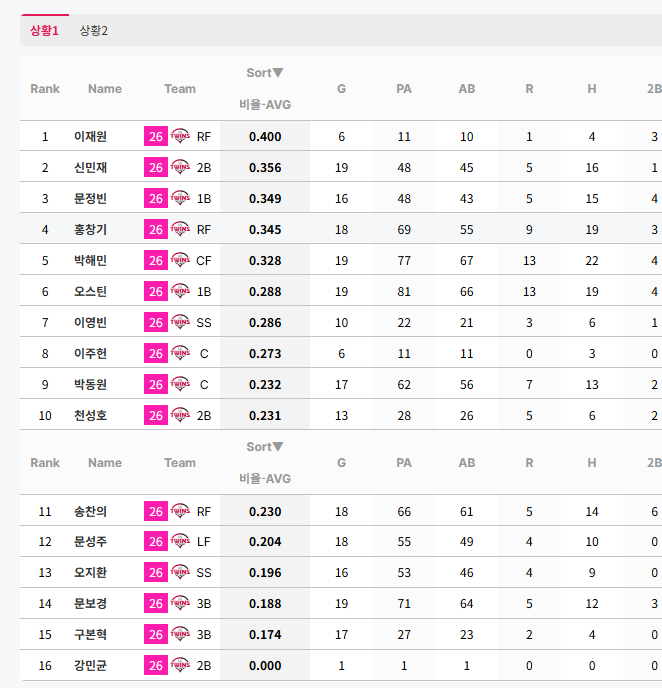662x688 pixels.
Task: Click the Twins logo in 오스틴's row
Action: (180, 291)
